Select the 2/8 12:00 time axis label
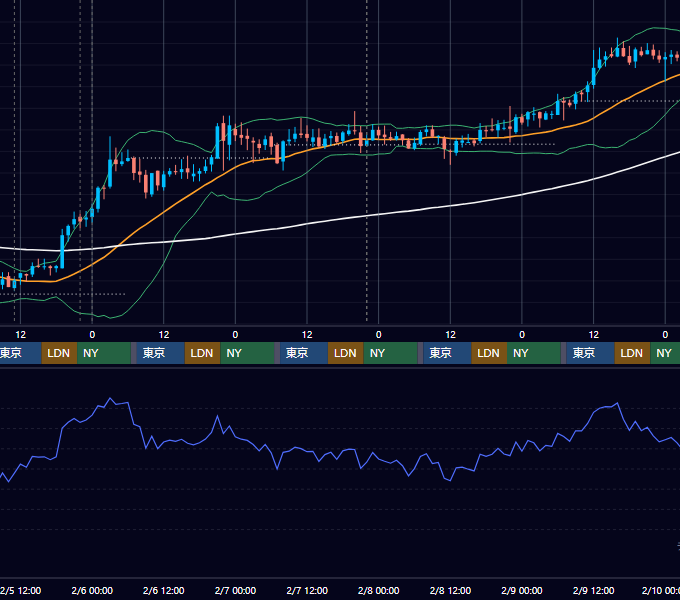 (450, 590)
